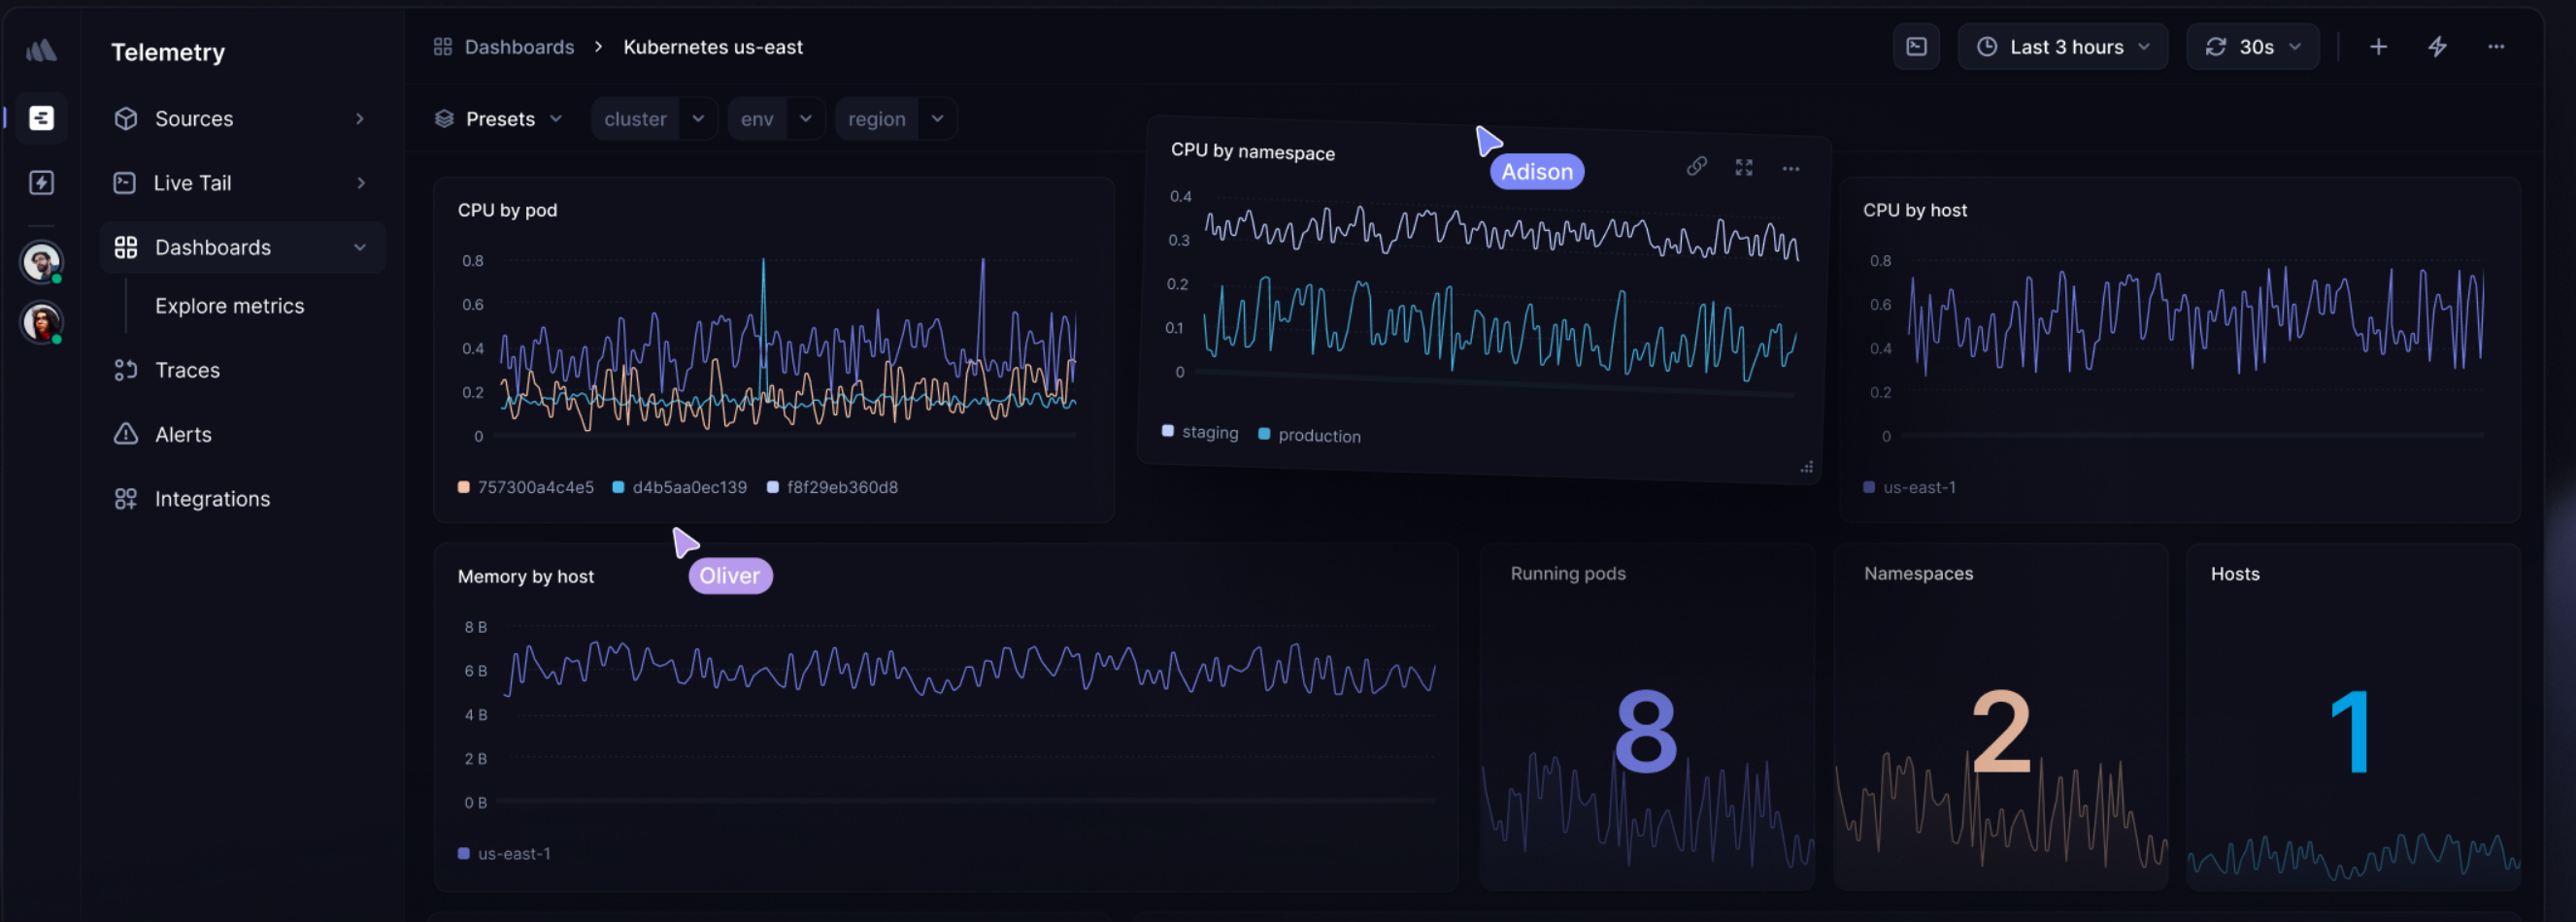2576x922 pixels.
Task: Click the CPU by pod panel title
Action: pos(507,210)
